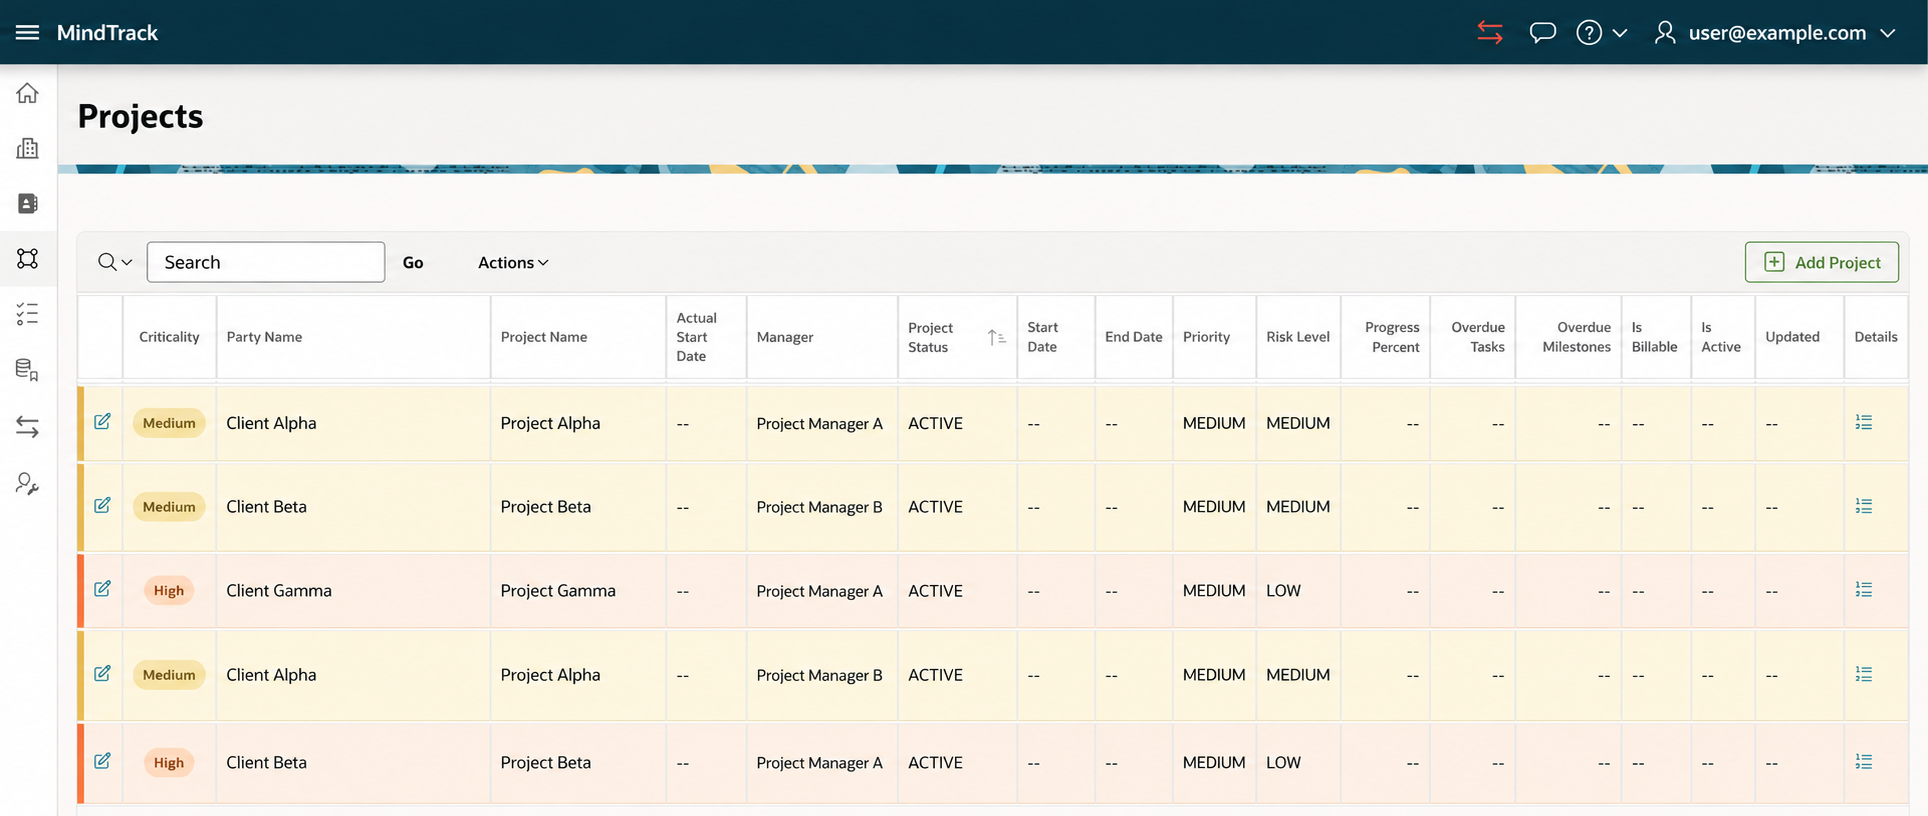Select the Projects network icon in sidebar
The image size is (1928, 816).
27,258
